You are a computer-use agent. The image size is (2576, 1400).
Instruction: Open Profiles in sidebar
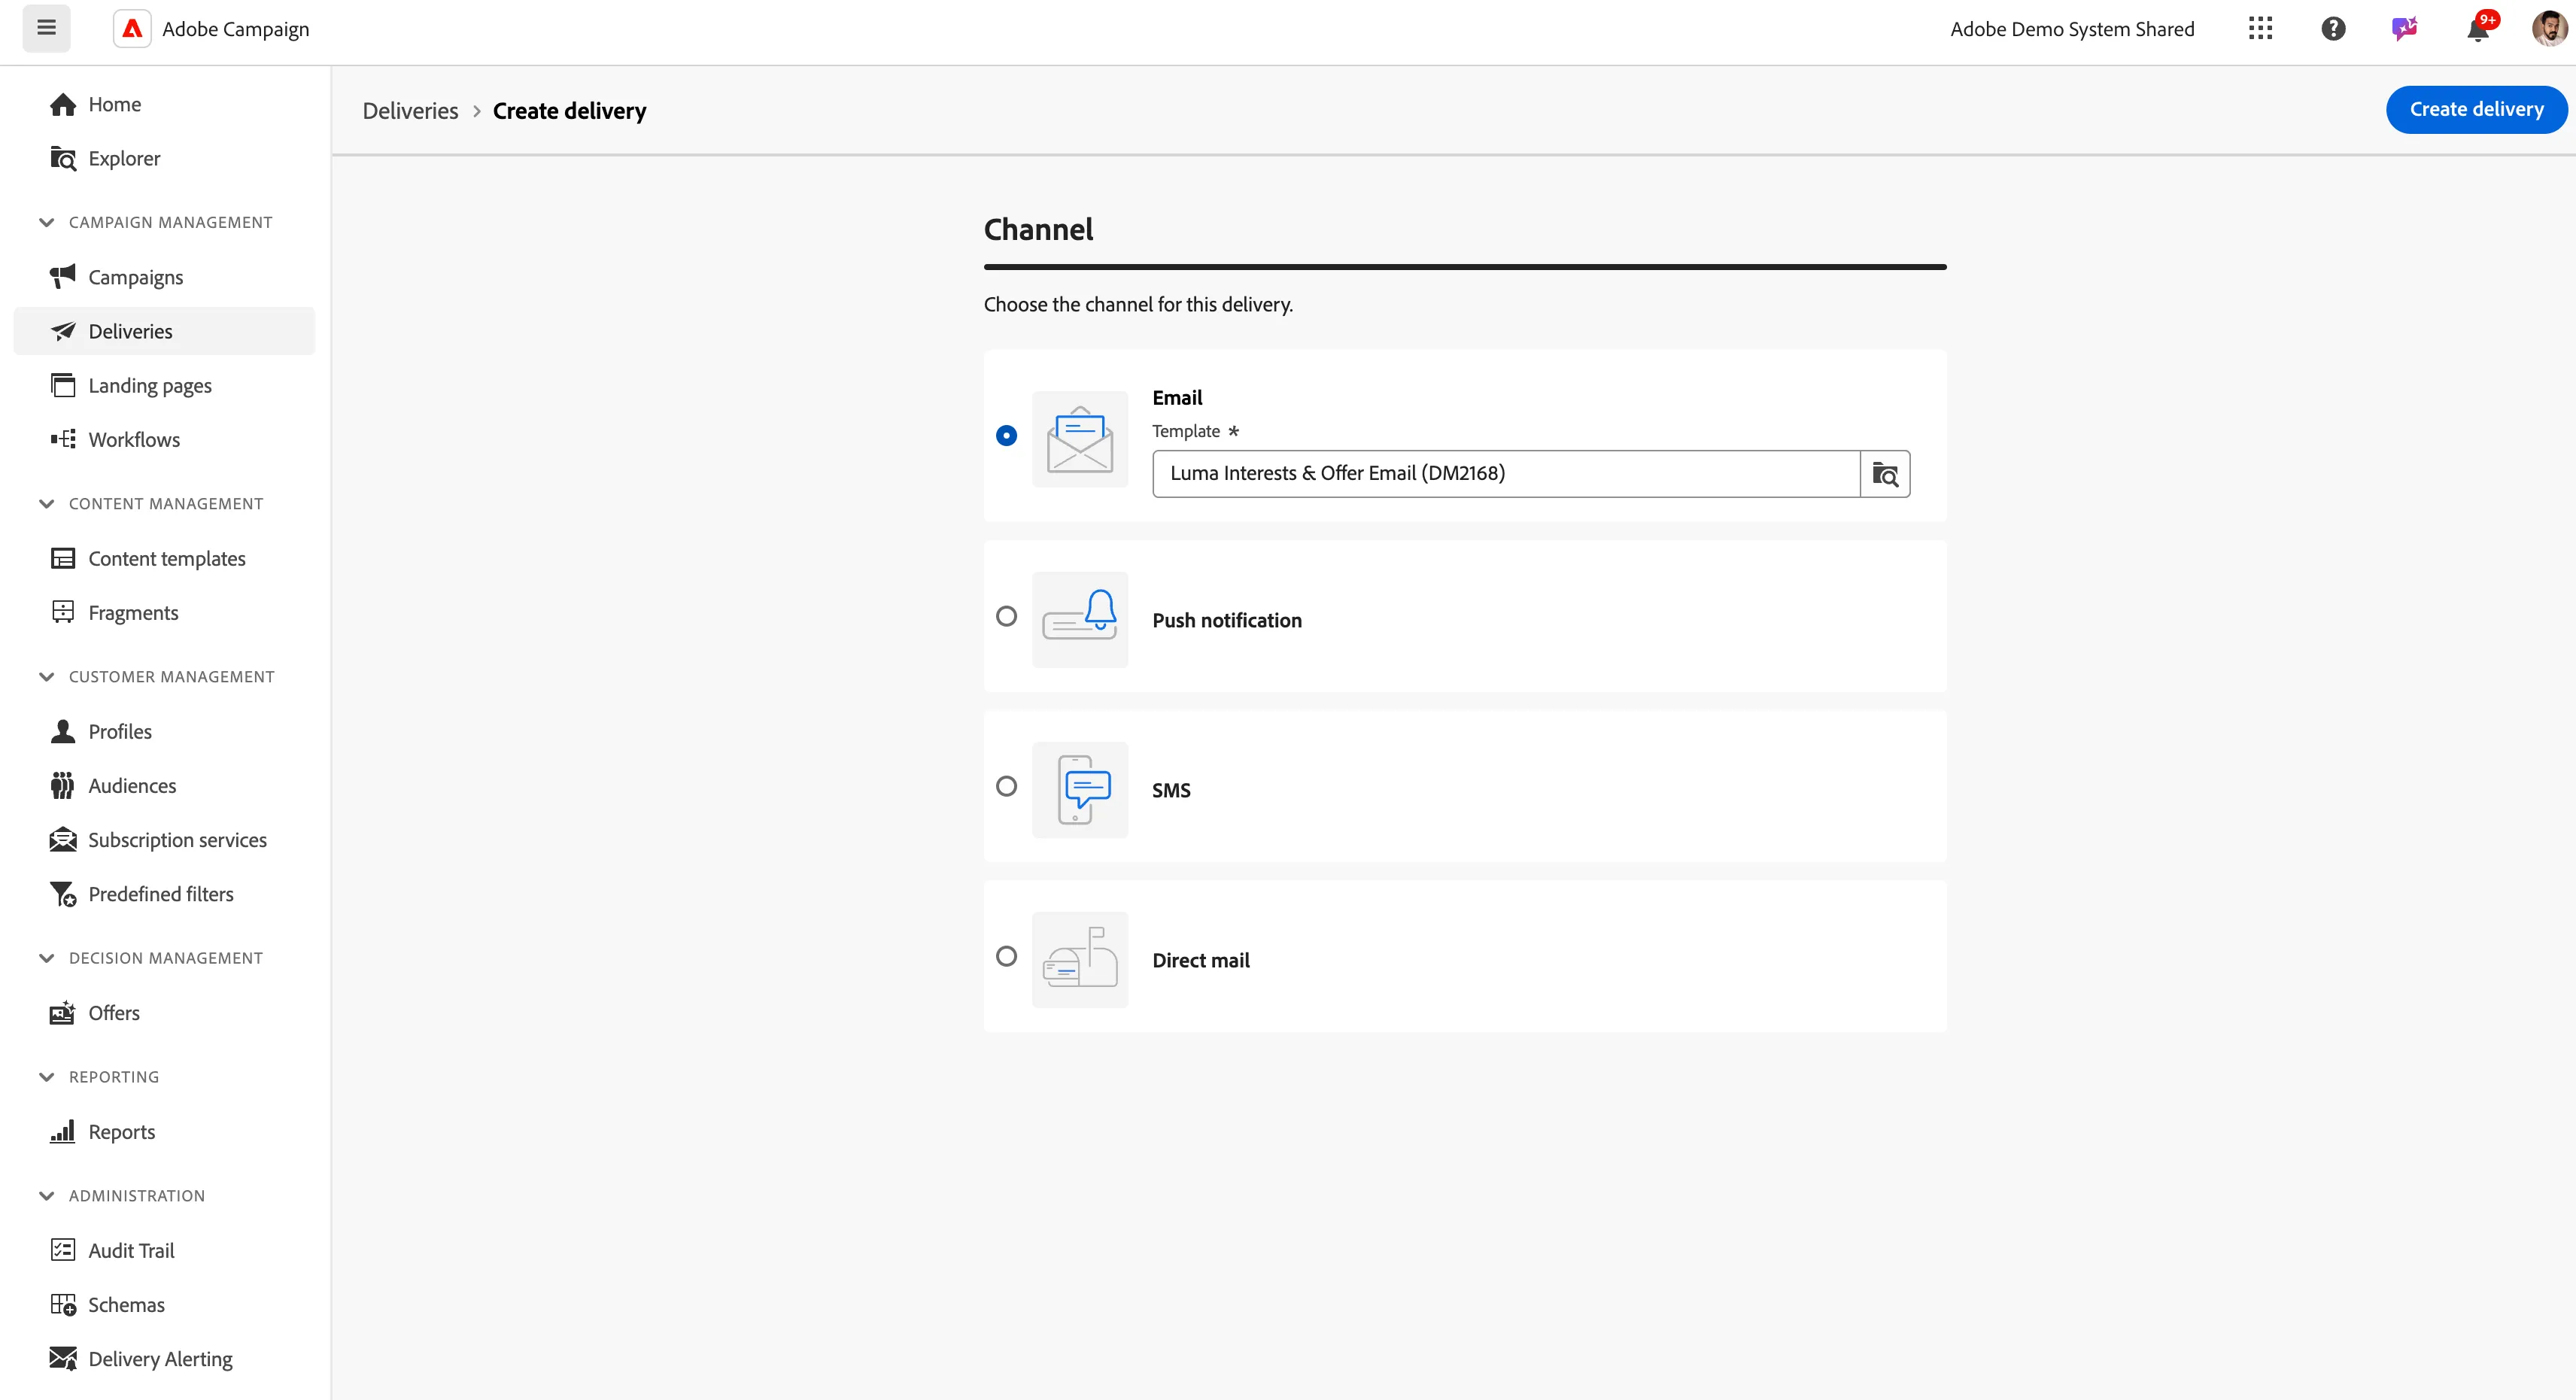tap(164, 732)
